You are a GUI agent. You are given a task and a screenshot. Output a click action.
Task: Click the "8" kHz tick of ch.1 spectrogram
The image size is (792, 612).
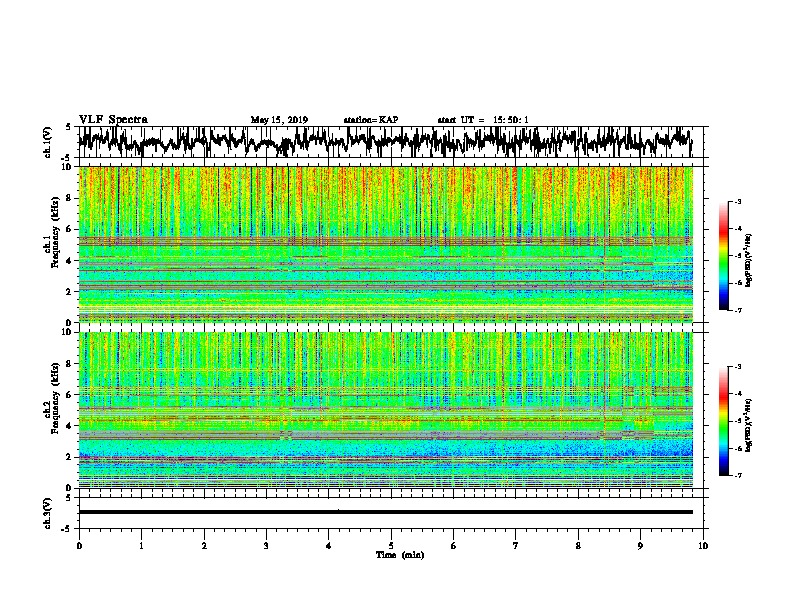(x=70, y=198)
